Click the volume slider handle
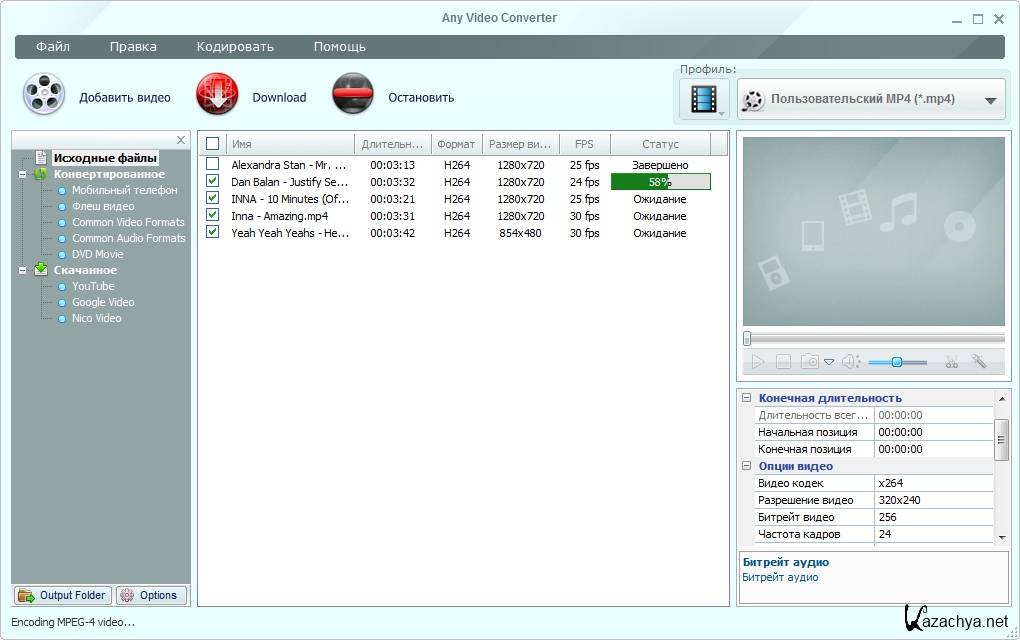The image size is (1020, 640). pos(897,362)
